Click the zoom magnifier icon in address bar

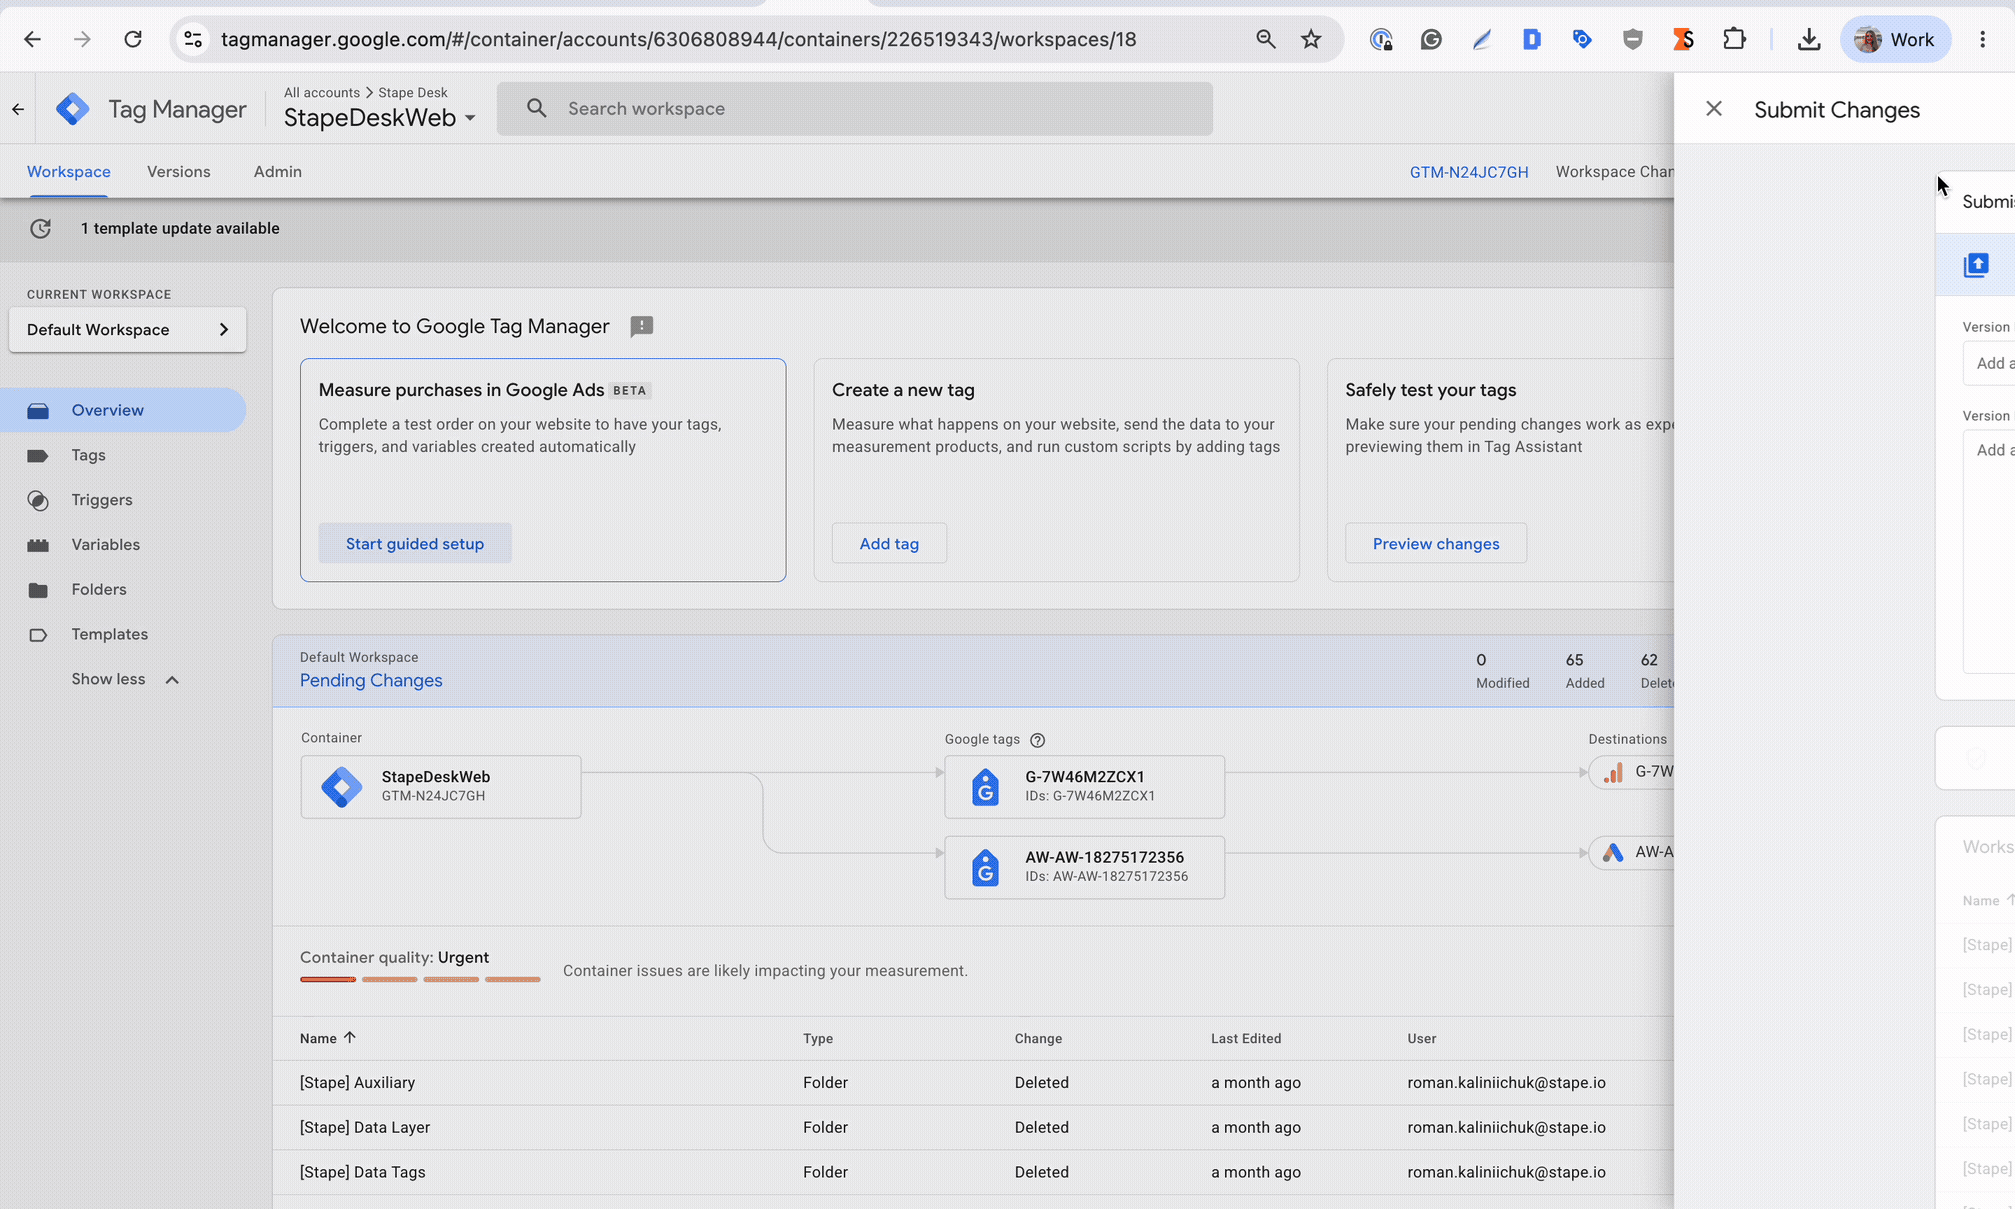pyautogui.click(x=1266, y=39)
